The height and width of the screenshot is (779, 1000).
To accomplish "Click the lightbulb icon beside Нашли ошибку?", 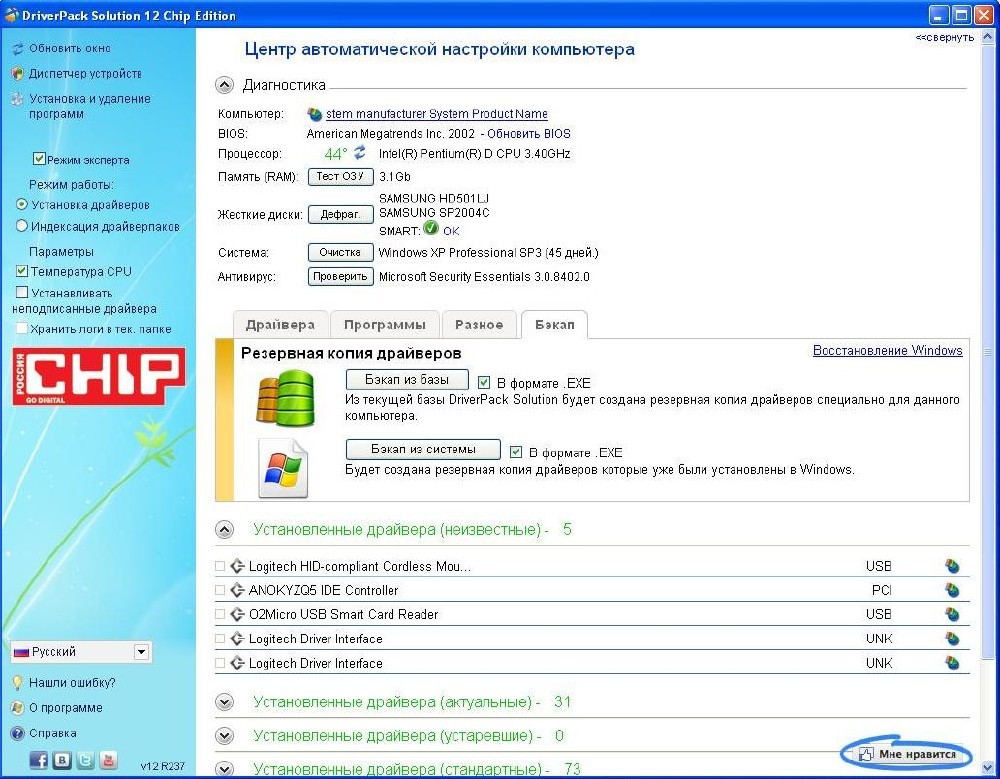I will pos(18,683).
